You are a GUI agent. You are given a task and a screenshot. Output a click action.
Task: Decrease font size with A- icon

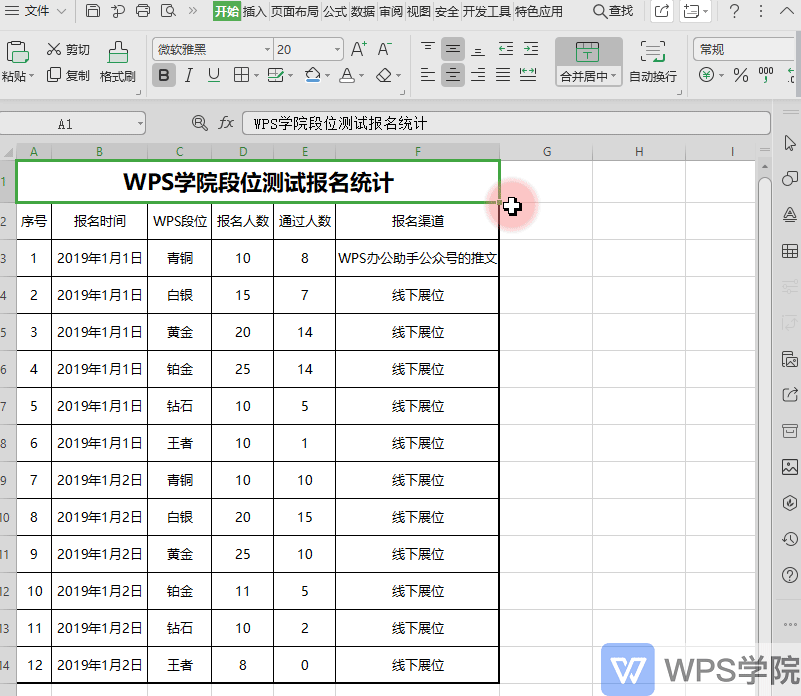pyautogui.click(x=384, y=49)
